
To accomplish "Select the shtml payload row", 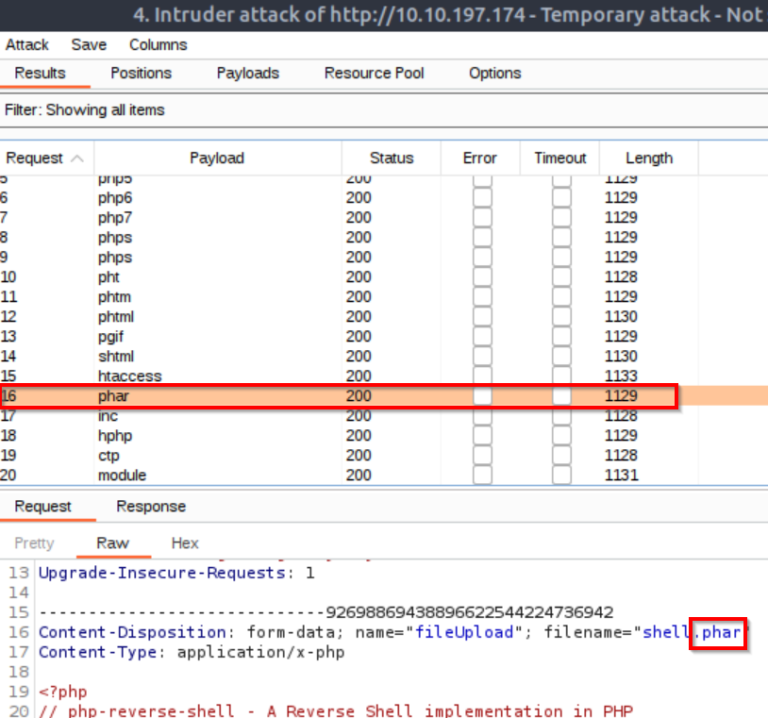I will tap(384, 357).
